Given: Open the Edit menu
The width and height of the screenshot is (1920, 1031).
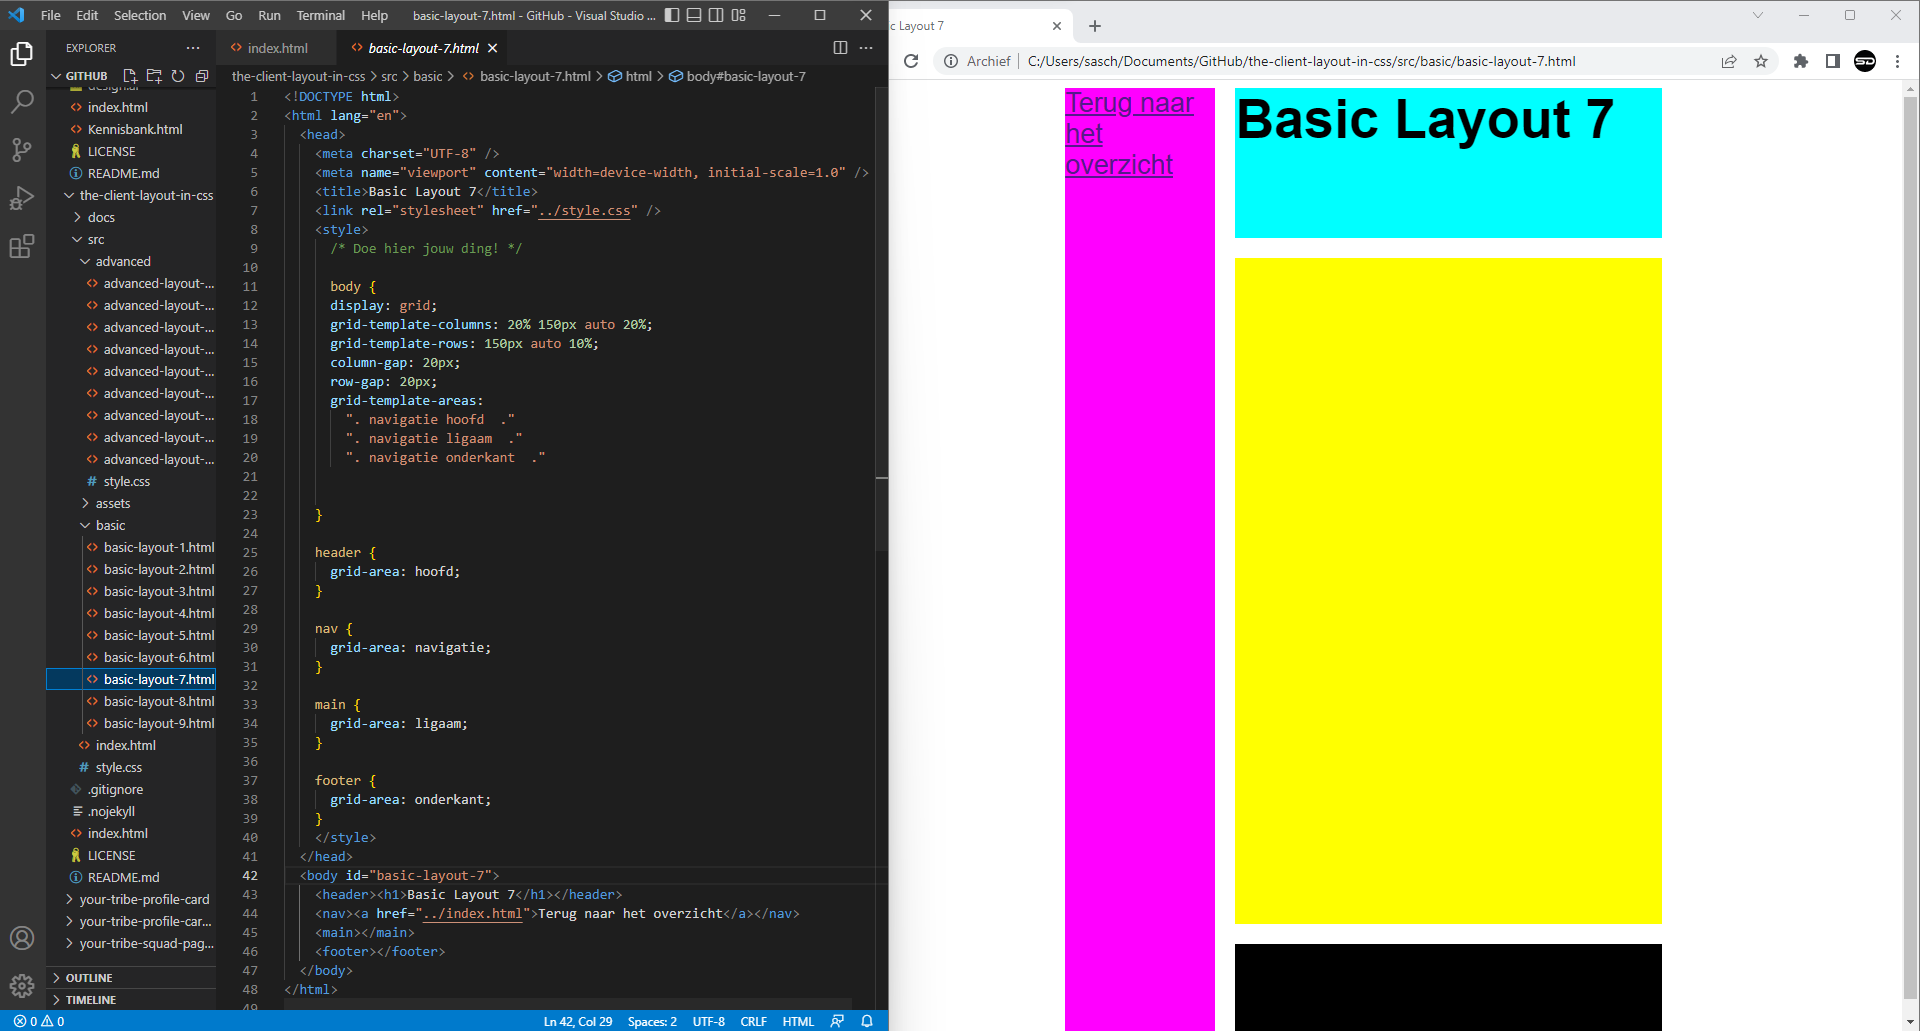Looking at the screenshot, I should pyautogui.click(x=87, y=15).
